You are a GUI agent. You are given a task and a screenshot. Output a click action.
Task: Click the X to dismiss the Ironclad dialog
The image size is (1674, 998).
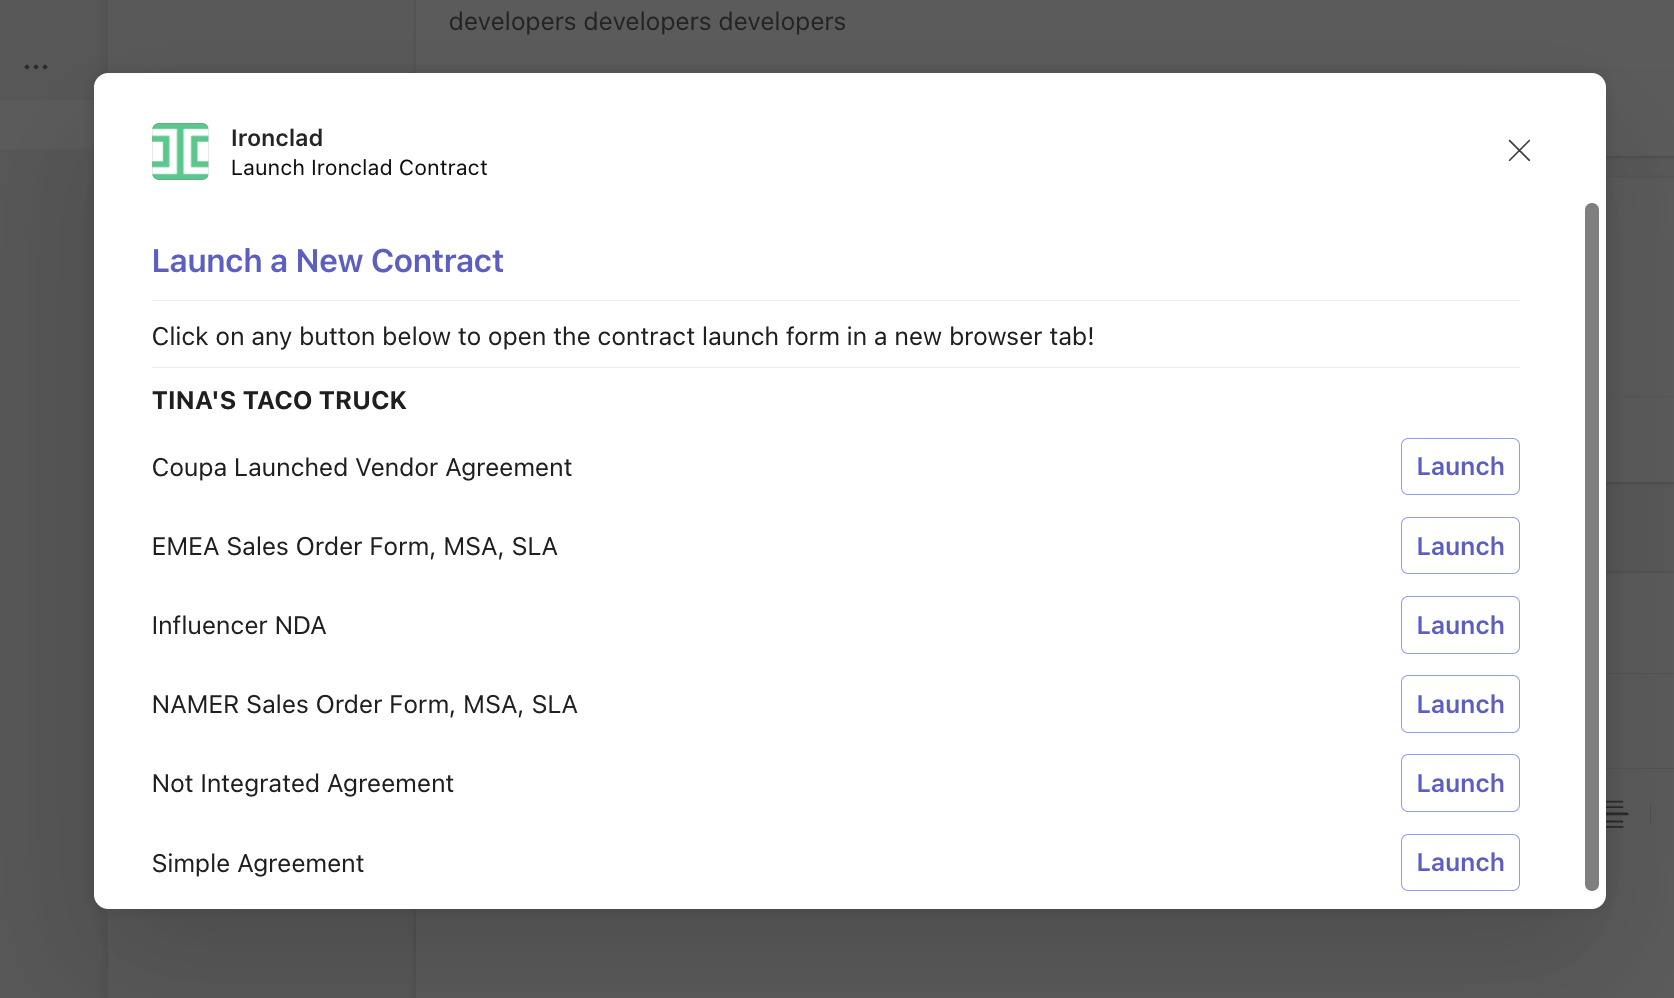click(1518, 150)
